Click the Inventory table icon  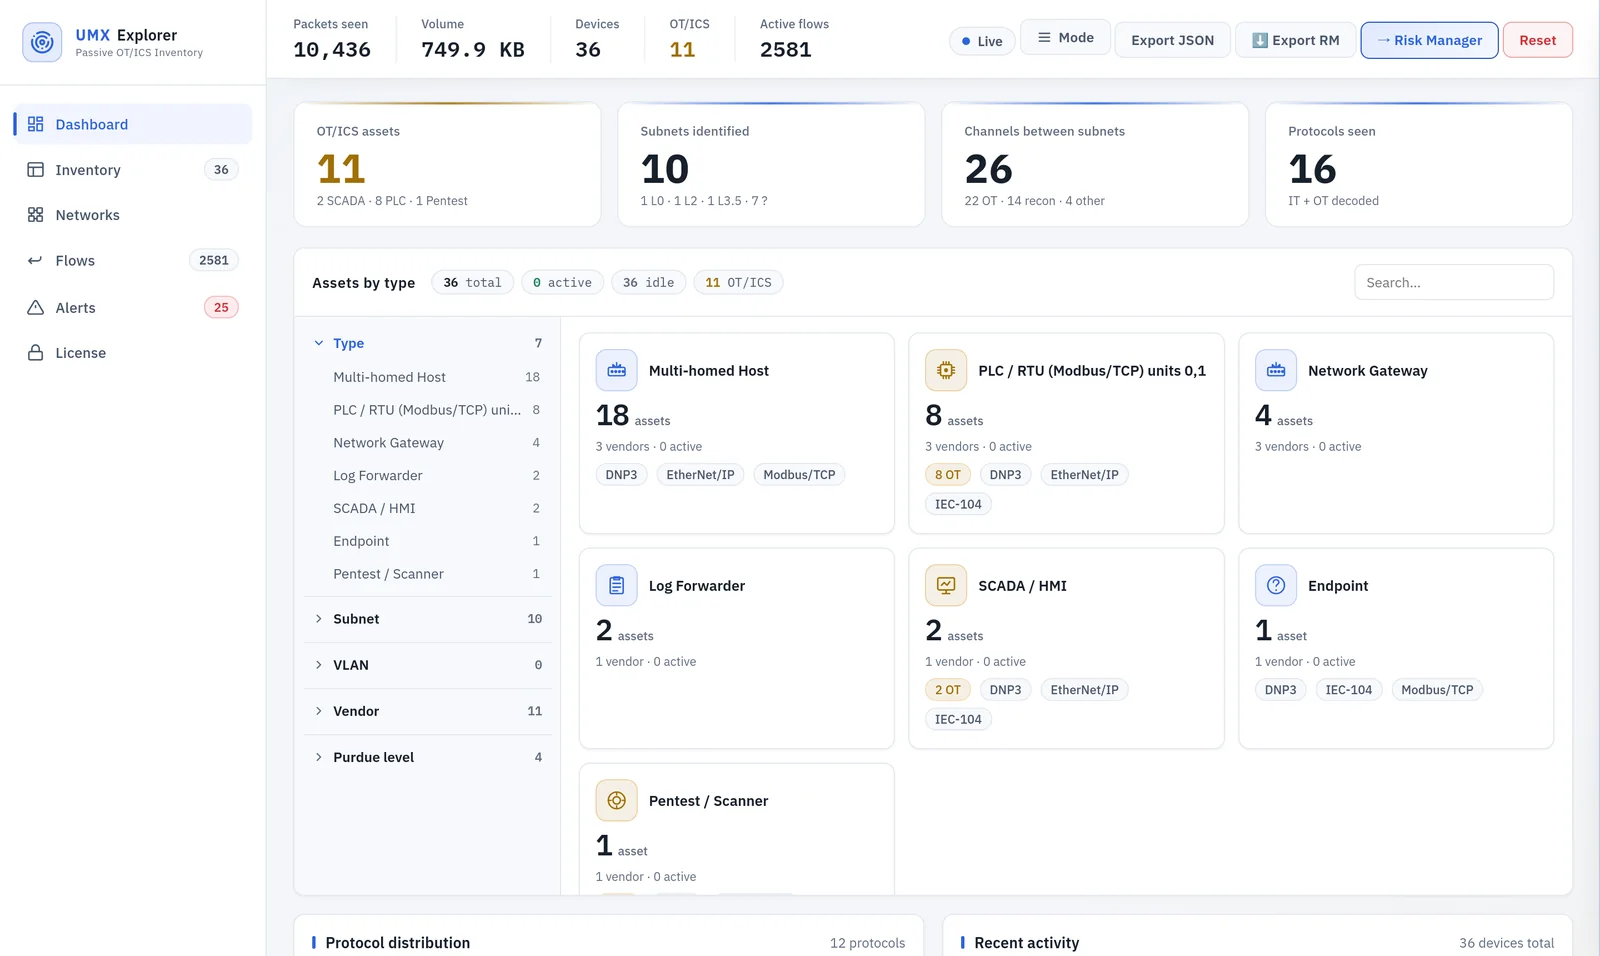pos(36,170)
